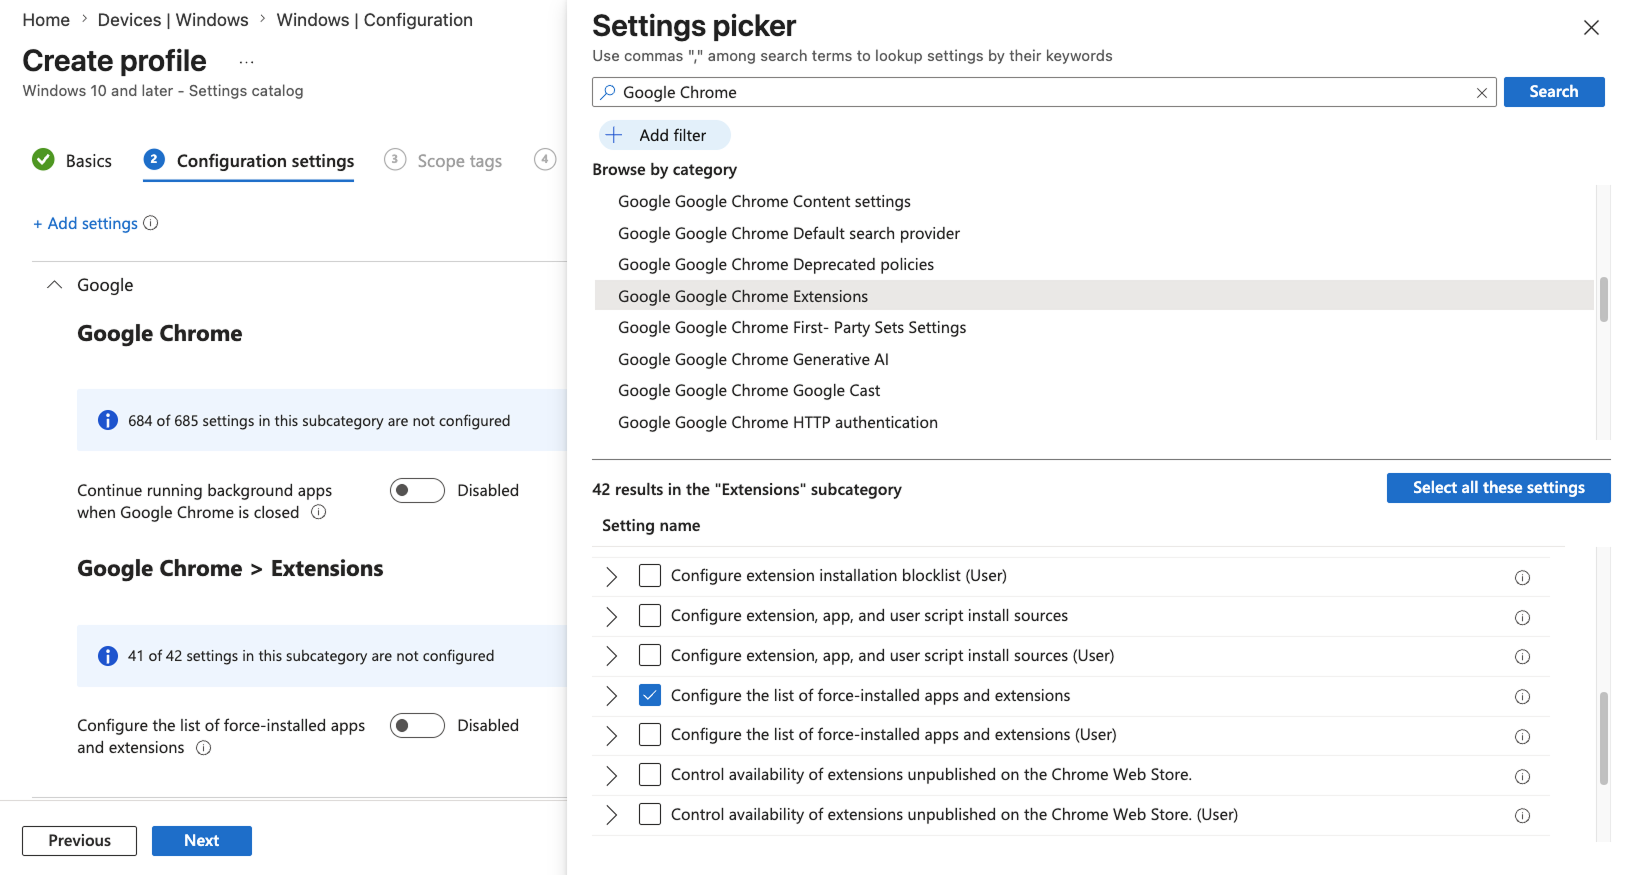Collapse the Google category section
The width and height of the screenshot is (1627, 875).
point(55,285)
